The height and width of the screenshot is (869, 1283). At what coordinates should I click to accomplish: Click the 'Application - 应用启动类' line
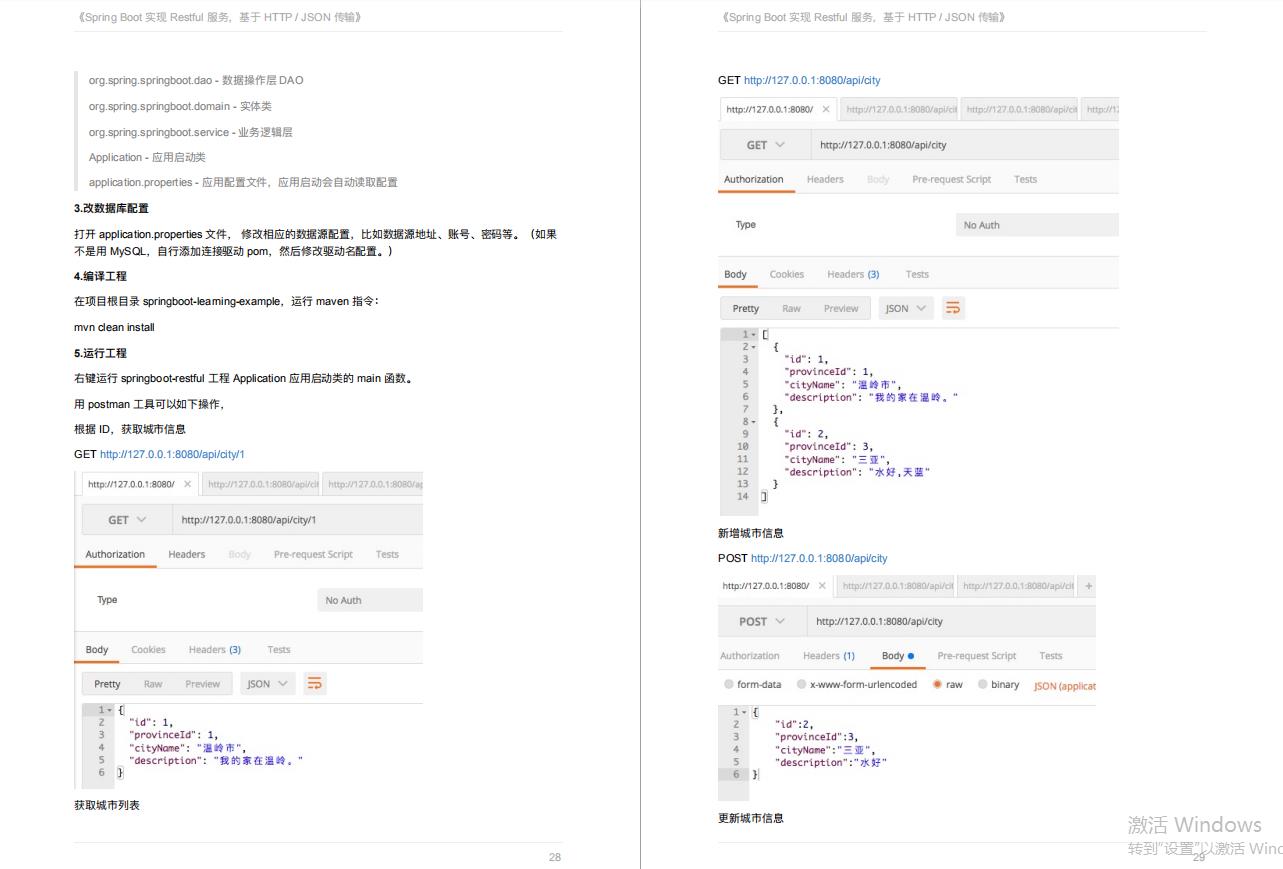[x=147, y=157]
